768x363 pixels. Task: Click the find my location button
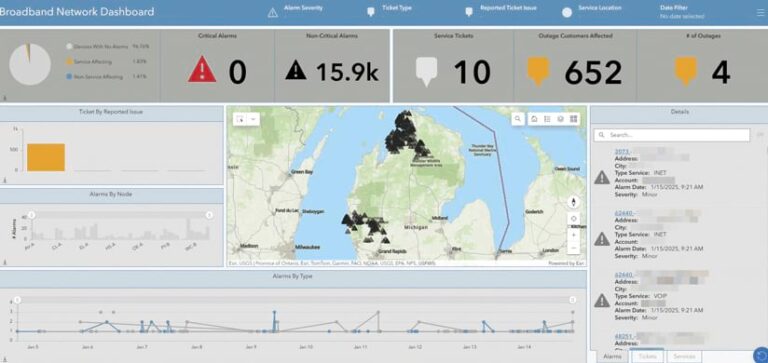pos(574,218)
